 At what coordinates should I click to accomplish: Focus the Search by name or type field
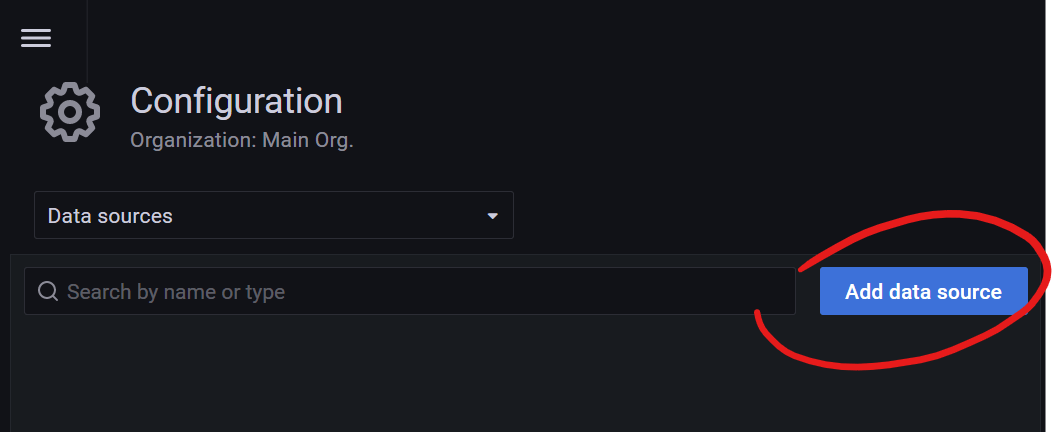pos(410,291)
